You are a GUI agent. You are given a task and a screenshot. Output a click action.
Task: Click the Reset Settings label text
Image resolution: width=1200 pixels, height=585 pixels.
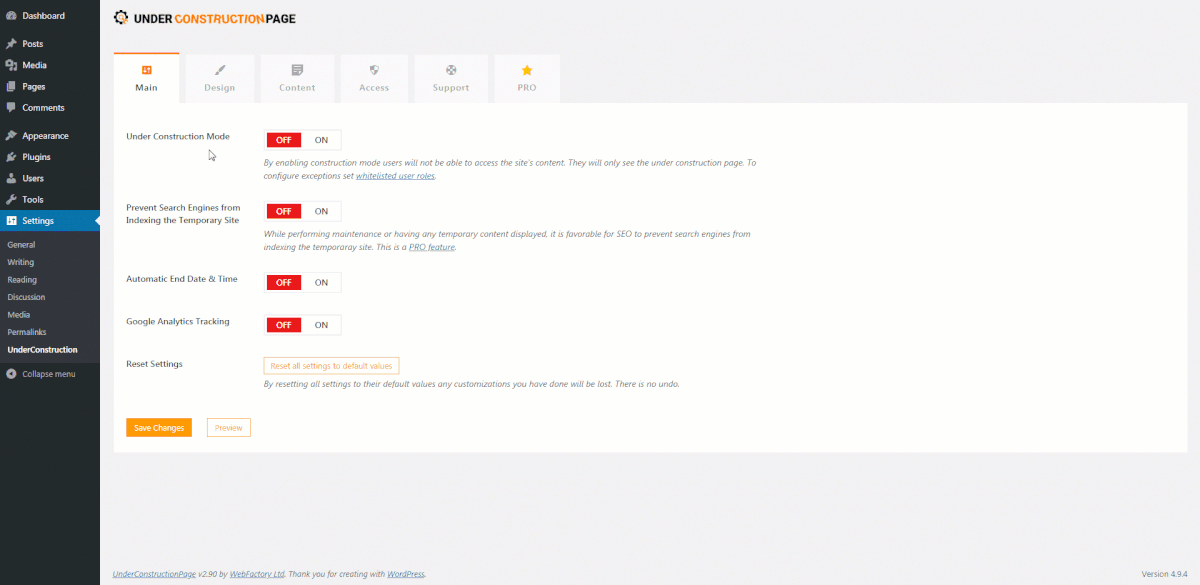coord(154,364)
